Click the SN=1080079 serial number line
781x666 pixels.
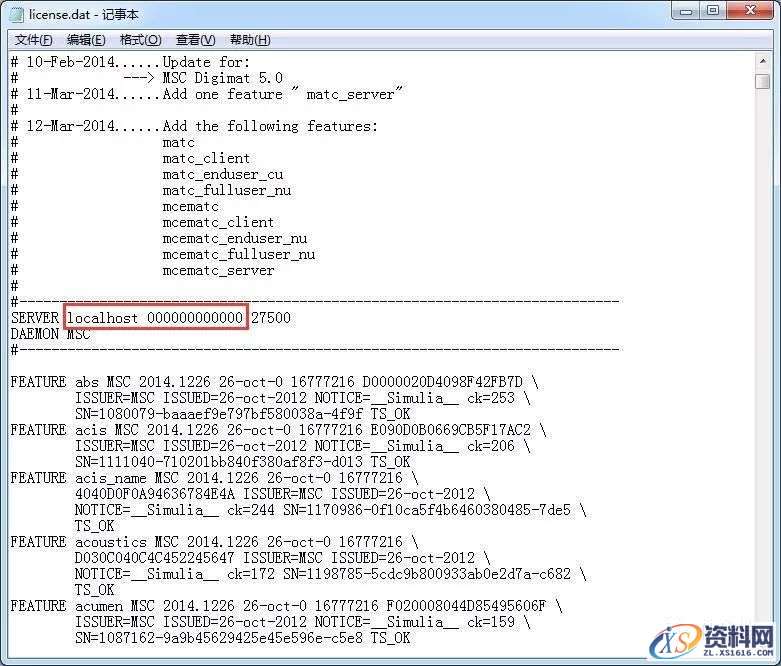tap(243, 413)
